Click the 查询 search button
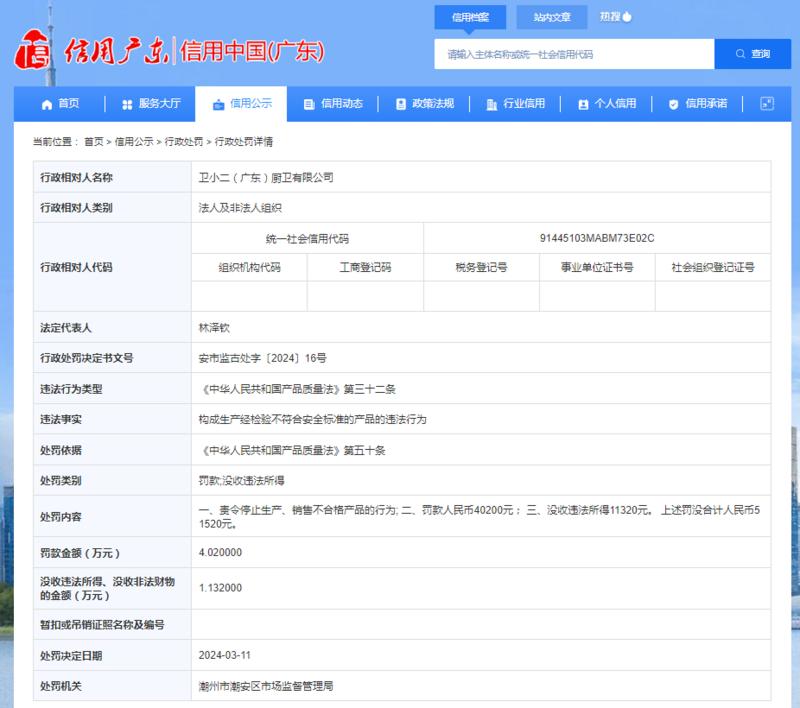 tap(753, 54)
